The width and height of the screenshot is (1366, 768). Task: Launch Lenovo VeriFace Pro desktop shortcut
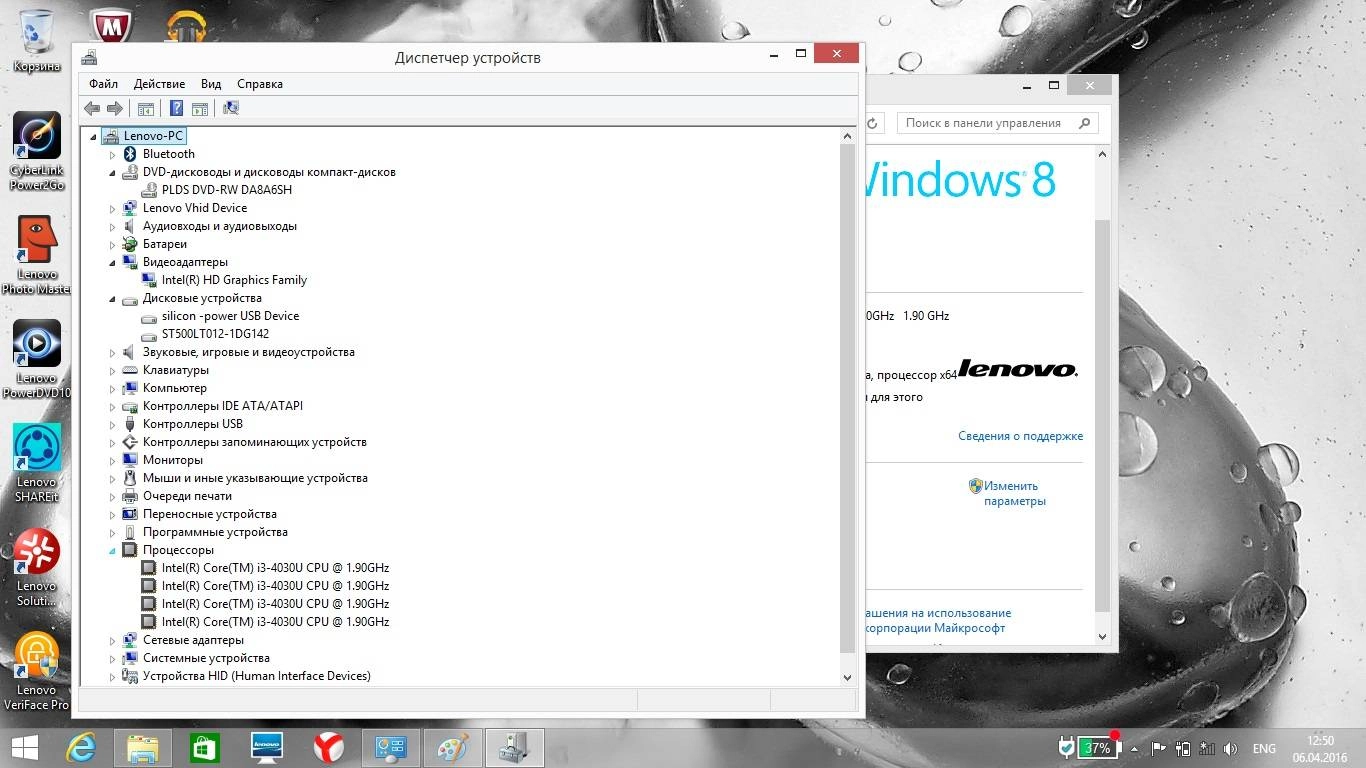37,671
